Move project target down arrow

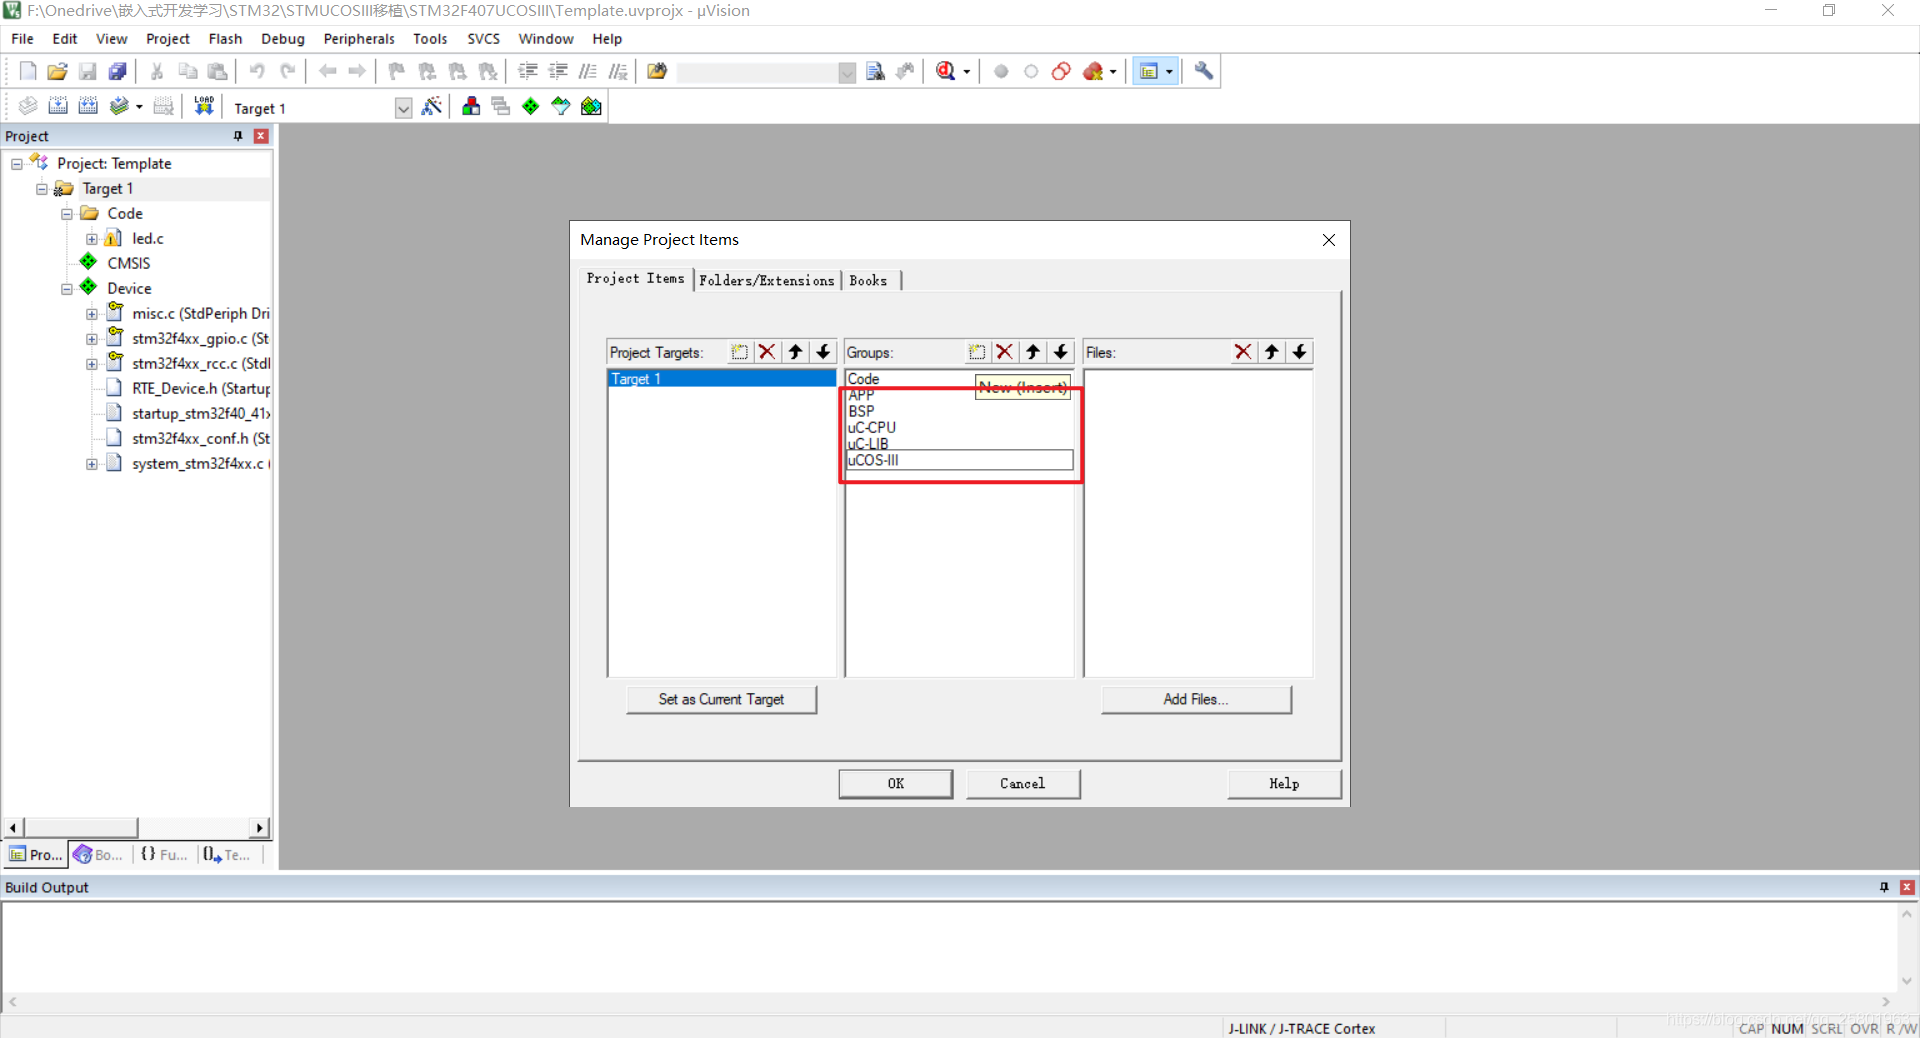click(x=823, y=352)
